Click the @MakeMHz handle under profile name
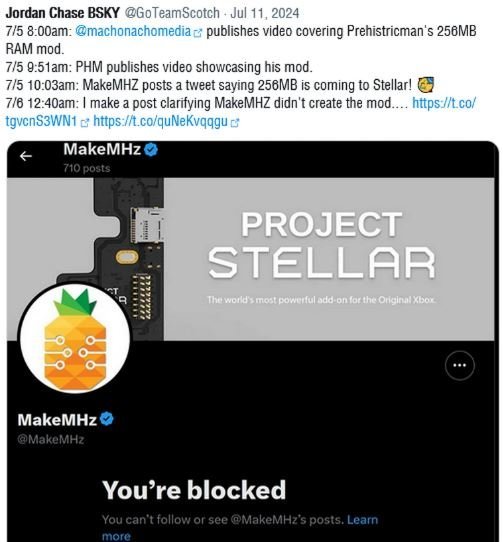 coord(50,439)
